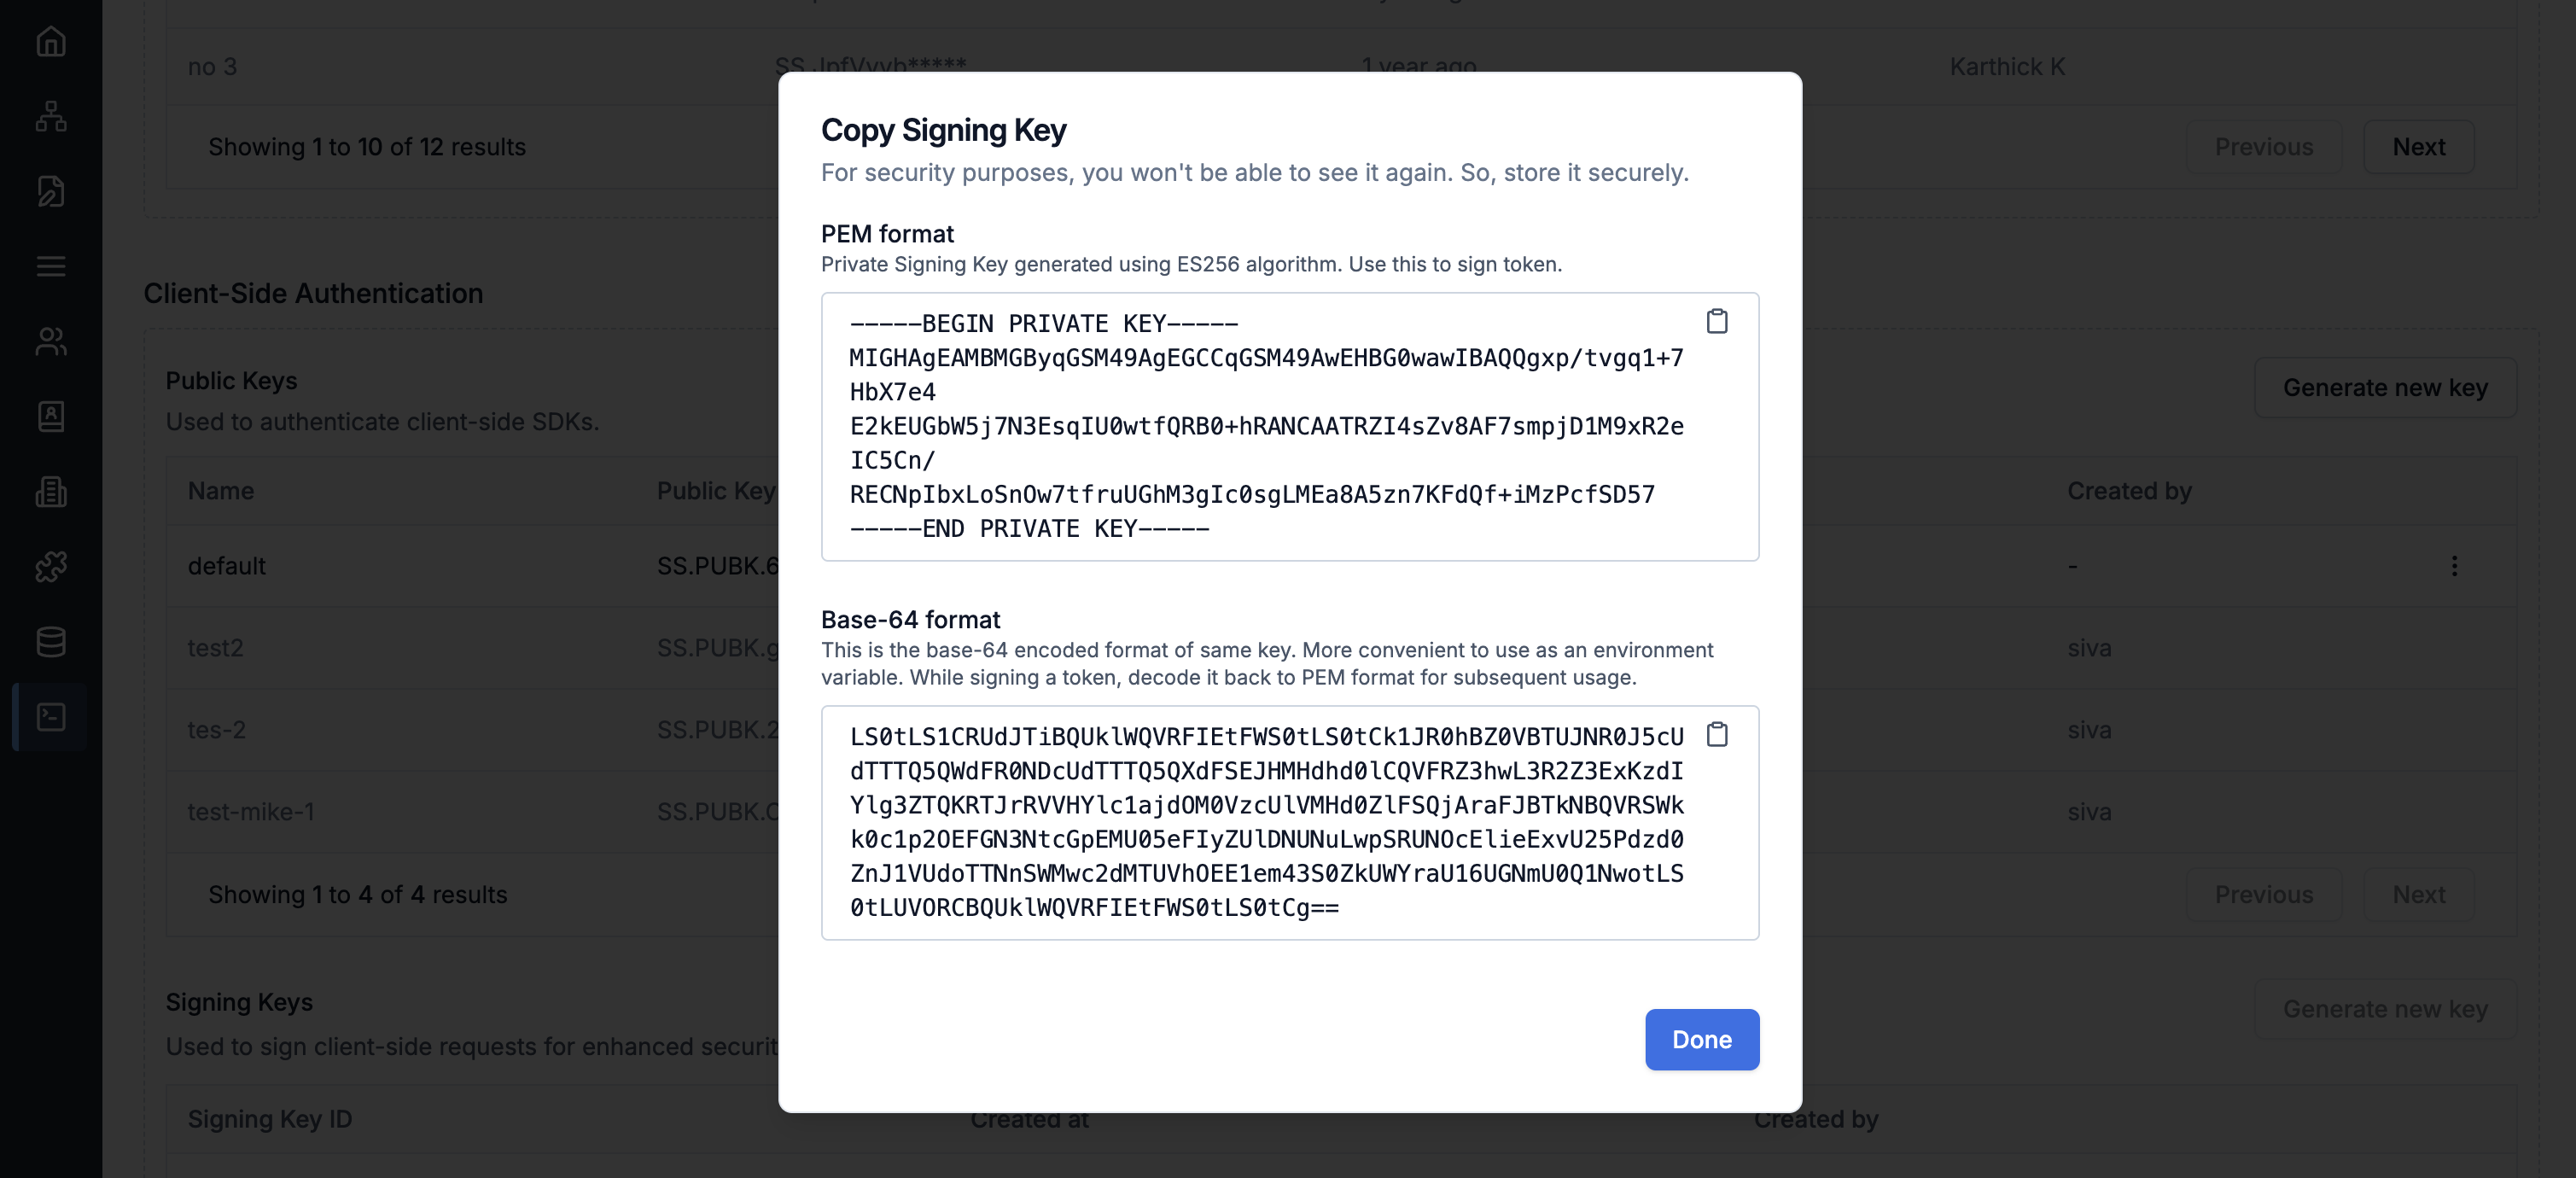Open the contact badge sidebar icon
The image size is (2576, 1178).
[x=51, y=416]
